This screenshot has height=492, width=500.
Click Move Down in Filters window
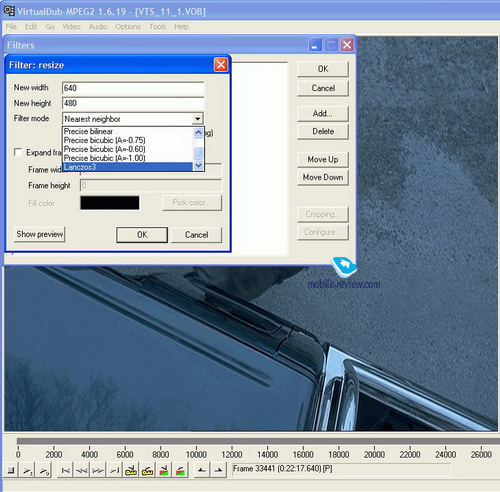coord(323,177)
